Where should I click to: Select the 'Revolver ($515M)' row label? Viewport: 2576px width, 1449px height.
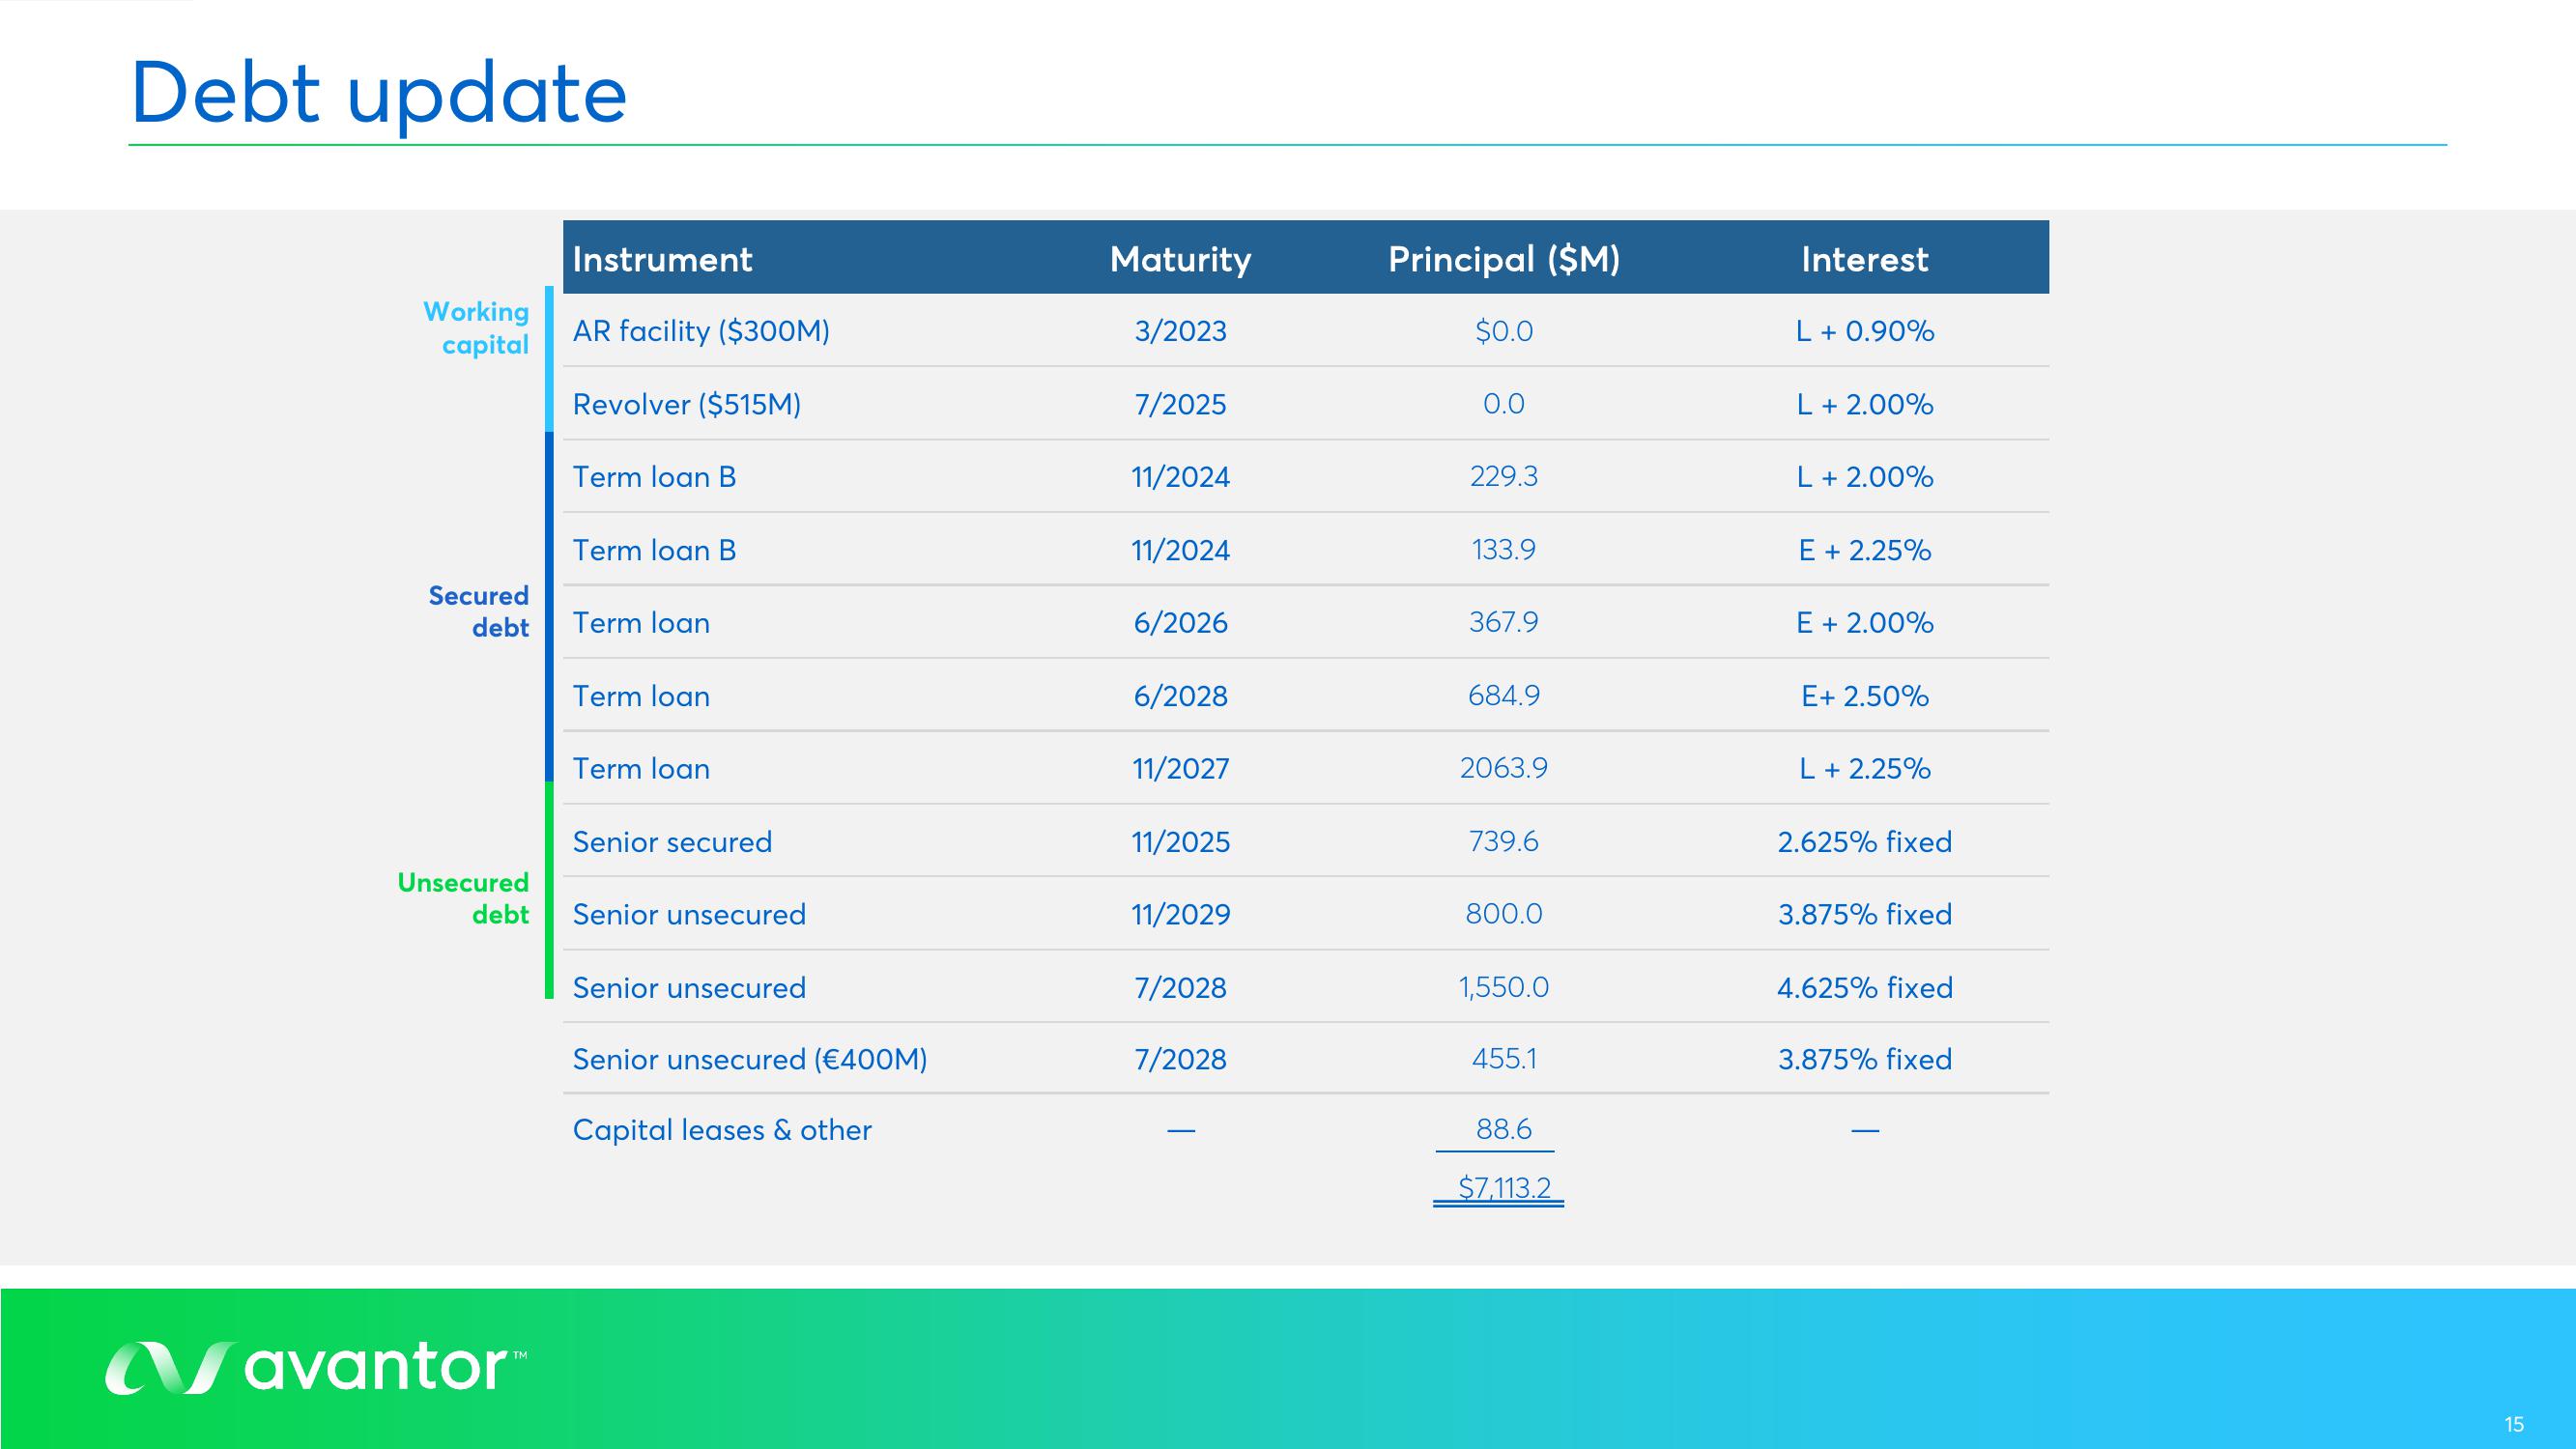click(x=687, y=404)
